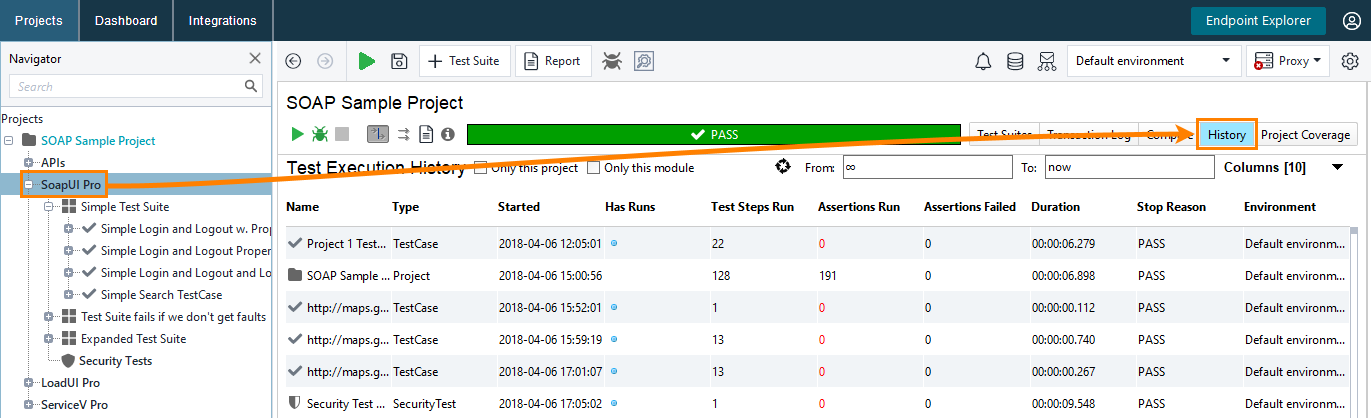Open the magnifier inspect icon in toolbar
Image resolution: width=1371 pixels, height=418 pixels.
tap(643, 61)
